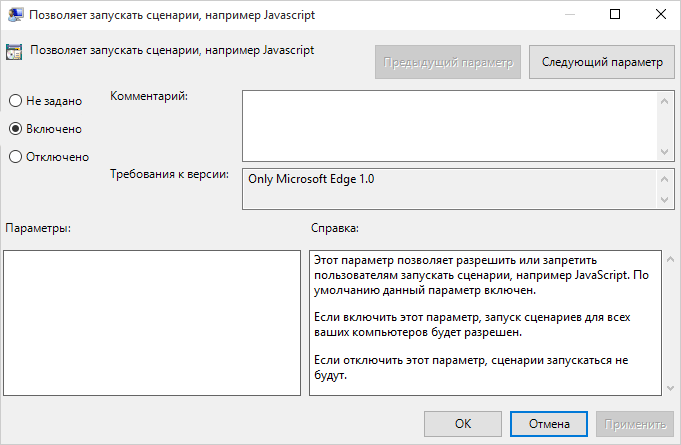Click the policy setting icon beside the heading
The height and width of the screenshot is (445, 681).
click(14, 52)
